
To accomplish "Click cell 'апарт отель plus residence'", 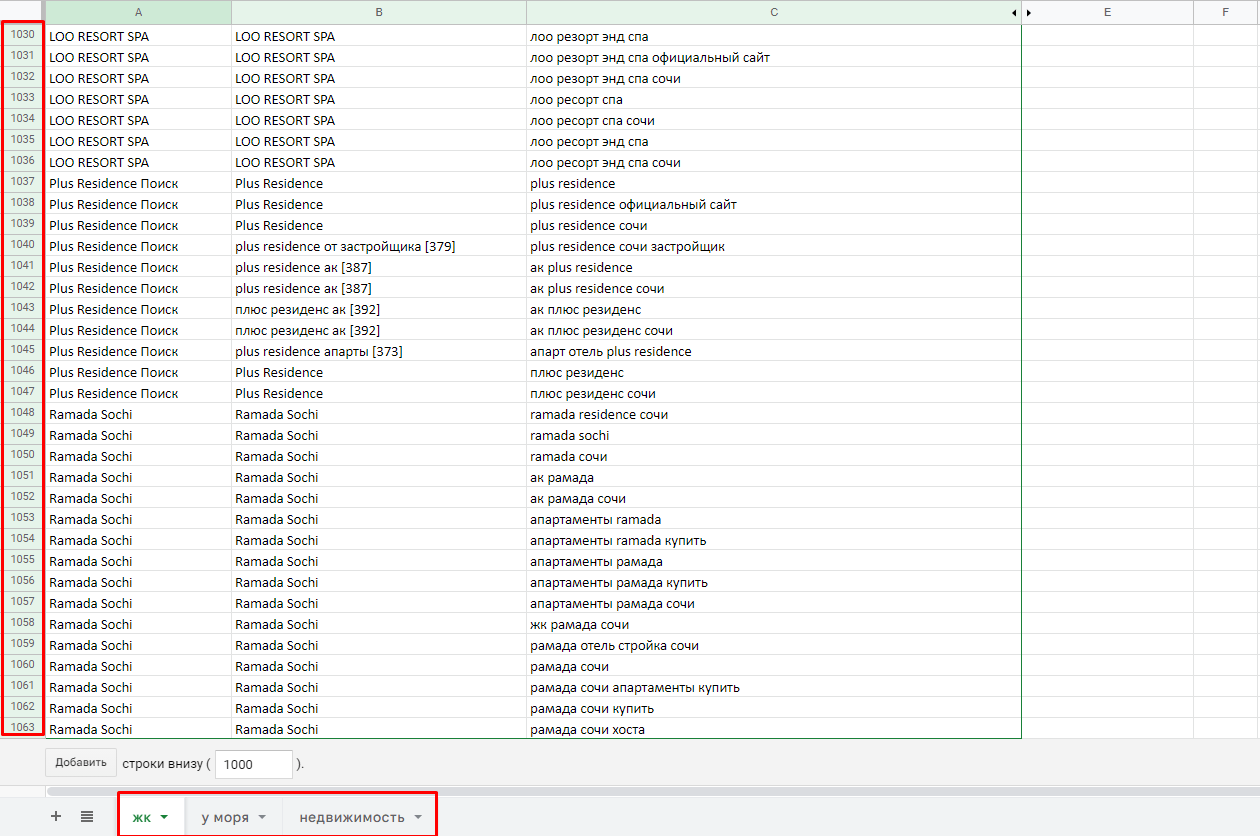I will point(774,351).
